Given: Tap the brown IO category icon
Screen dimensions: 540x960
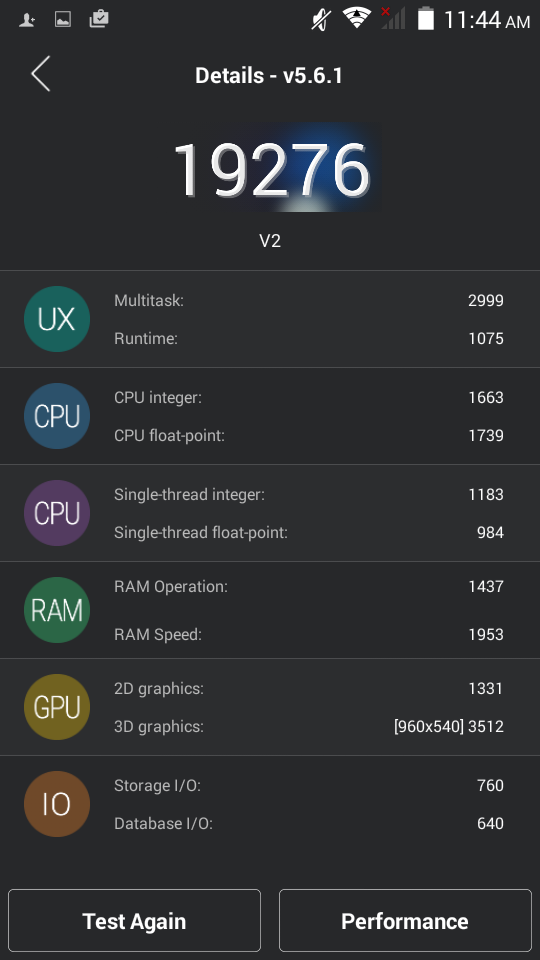Looking at the screenshot, I should (x=57, y=804).
